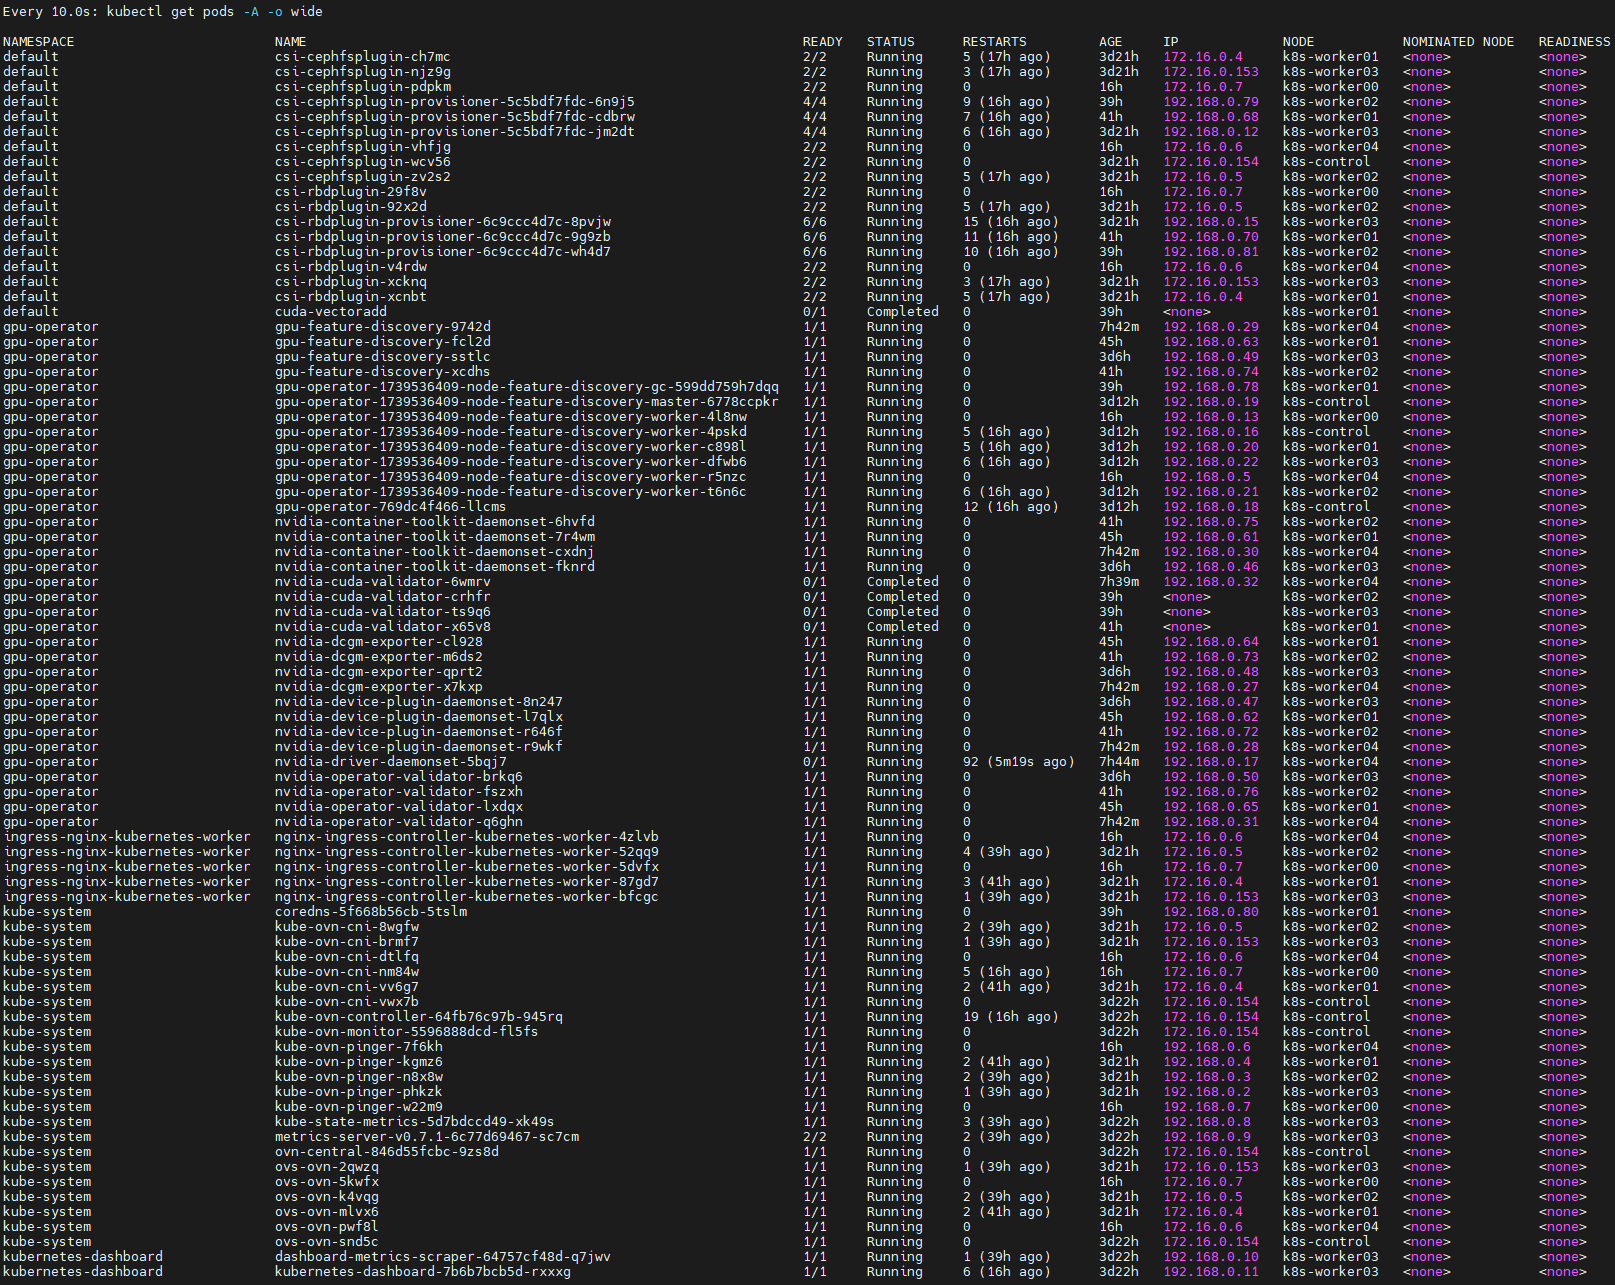Click pod csi-rbdplugin-xcnbt
The height and width of the screenshot is (1285, 1615).
pyautogui.click(x=350, y=297)
